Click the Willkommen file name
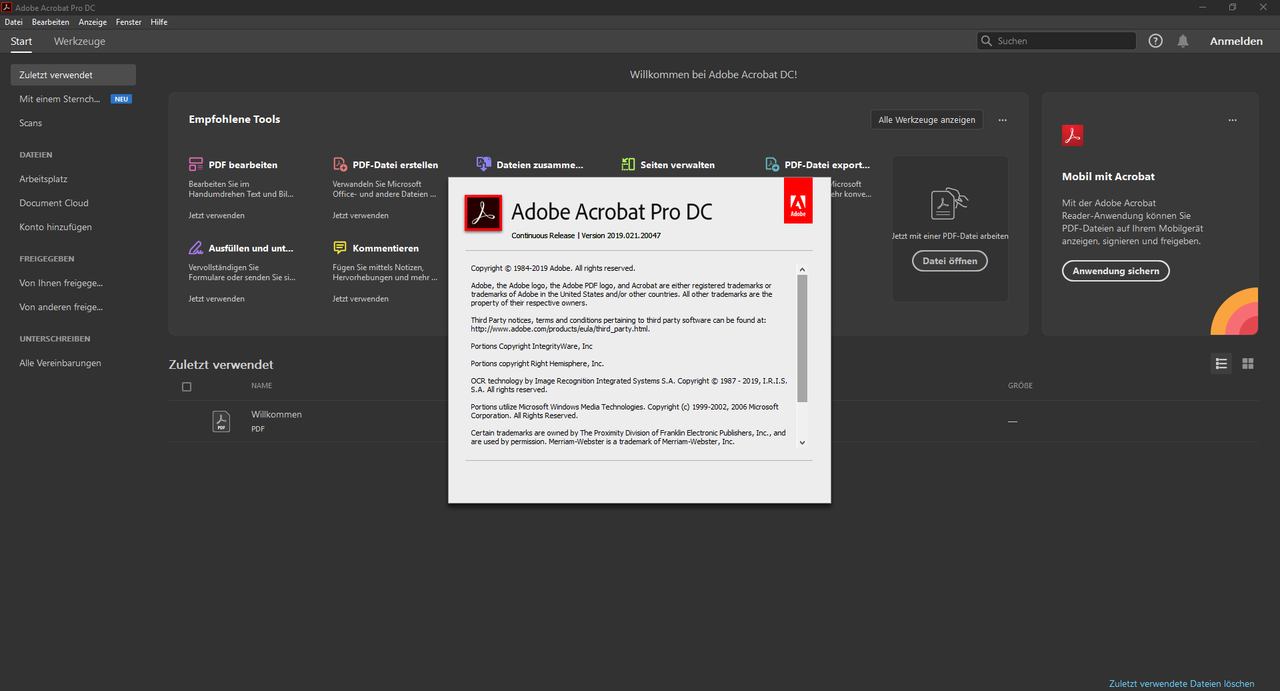This screenshot has width=1280, height=691. coord(276,414)
